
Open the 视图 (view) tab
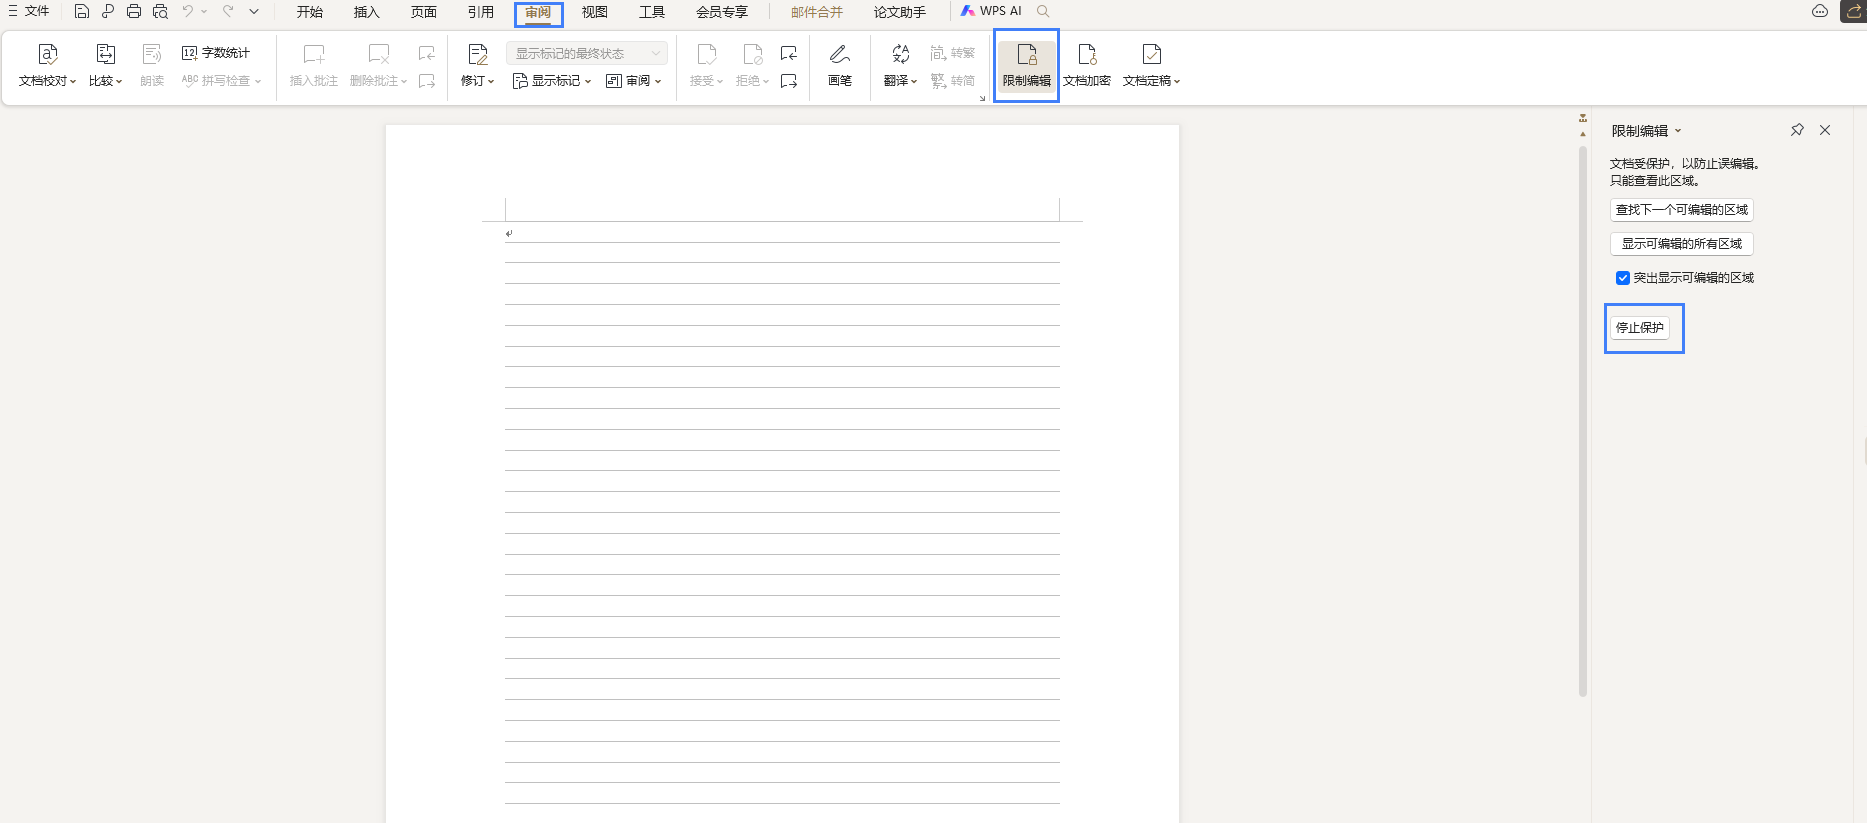(x=594, y=12)
